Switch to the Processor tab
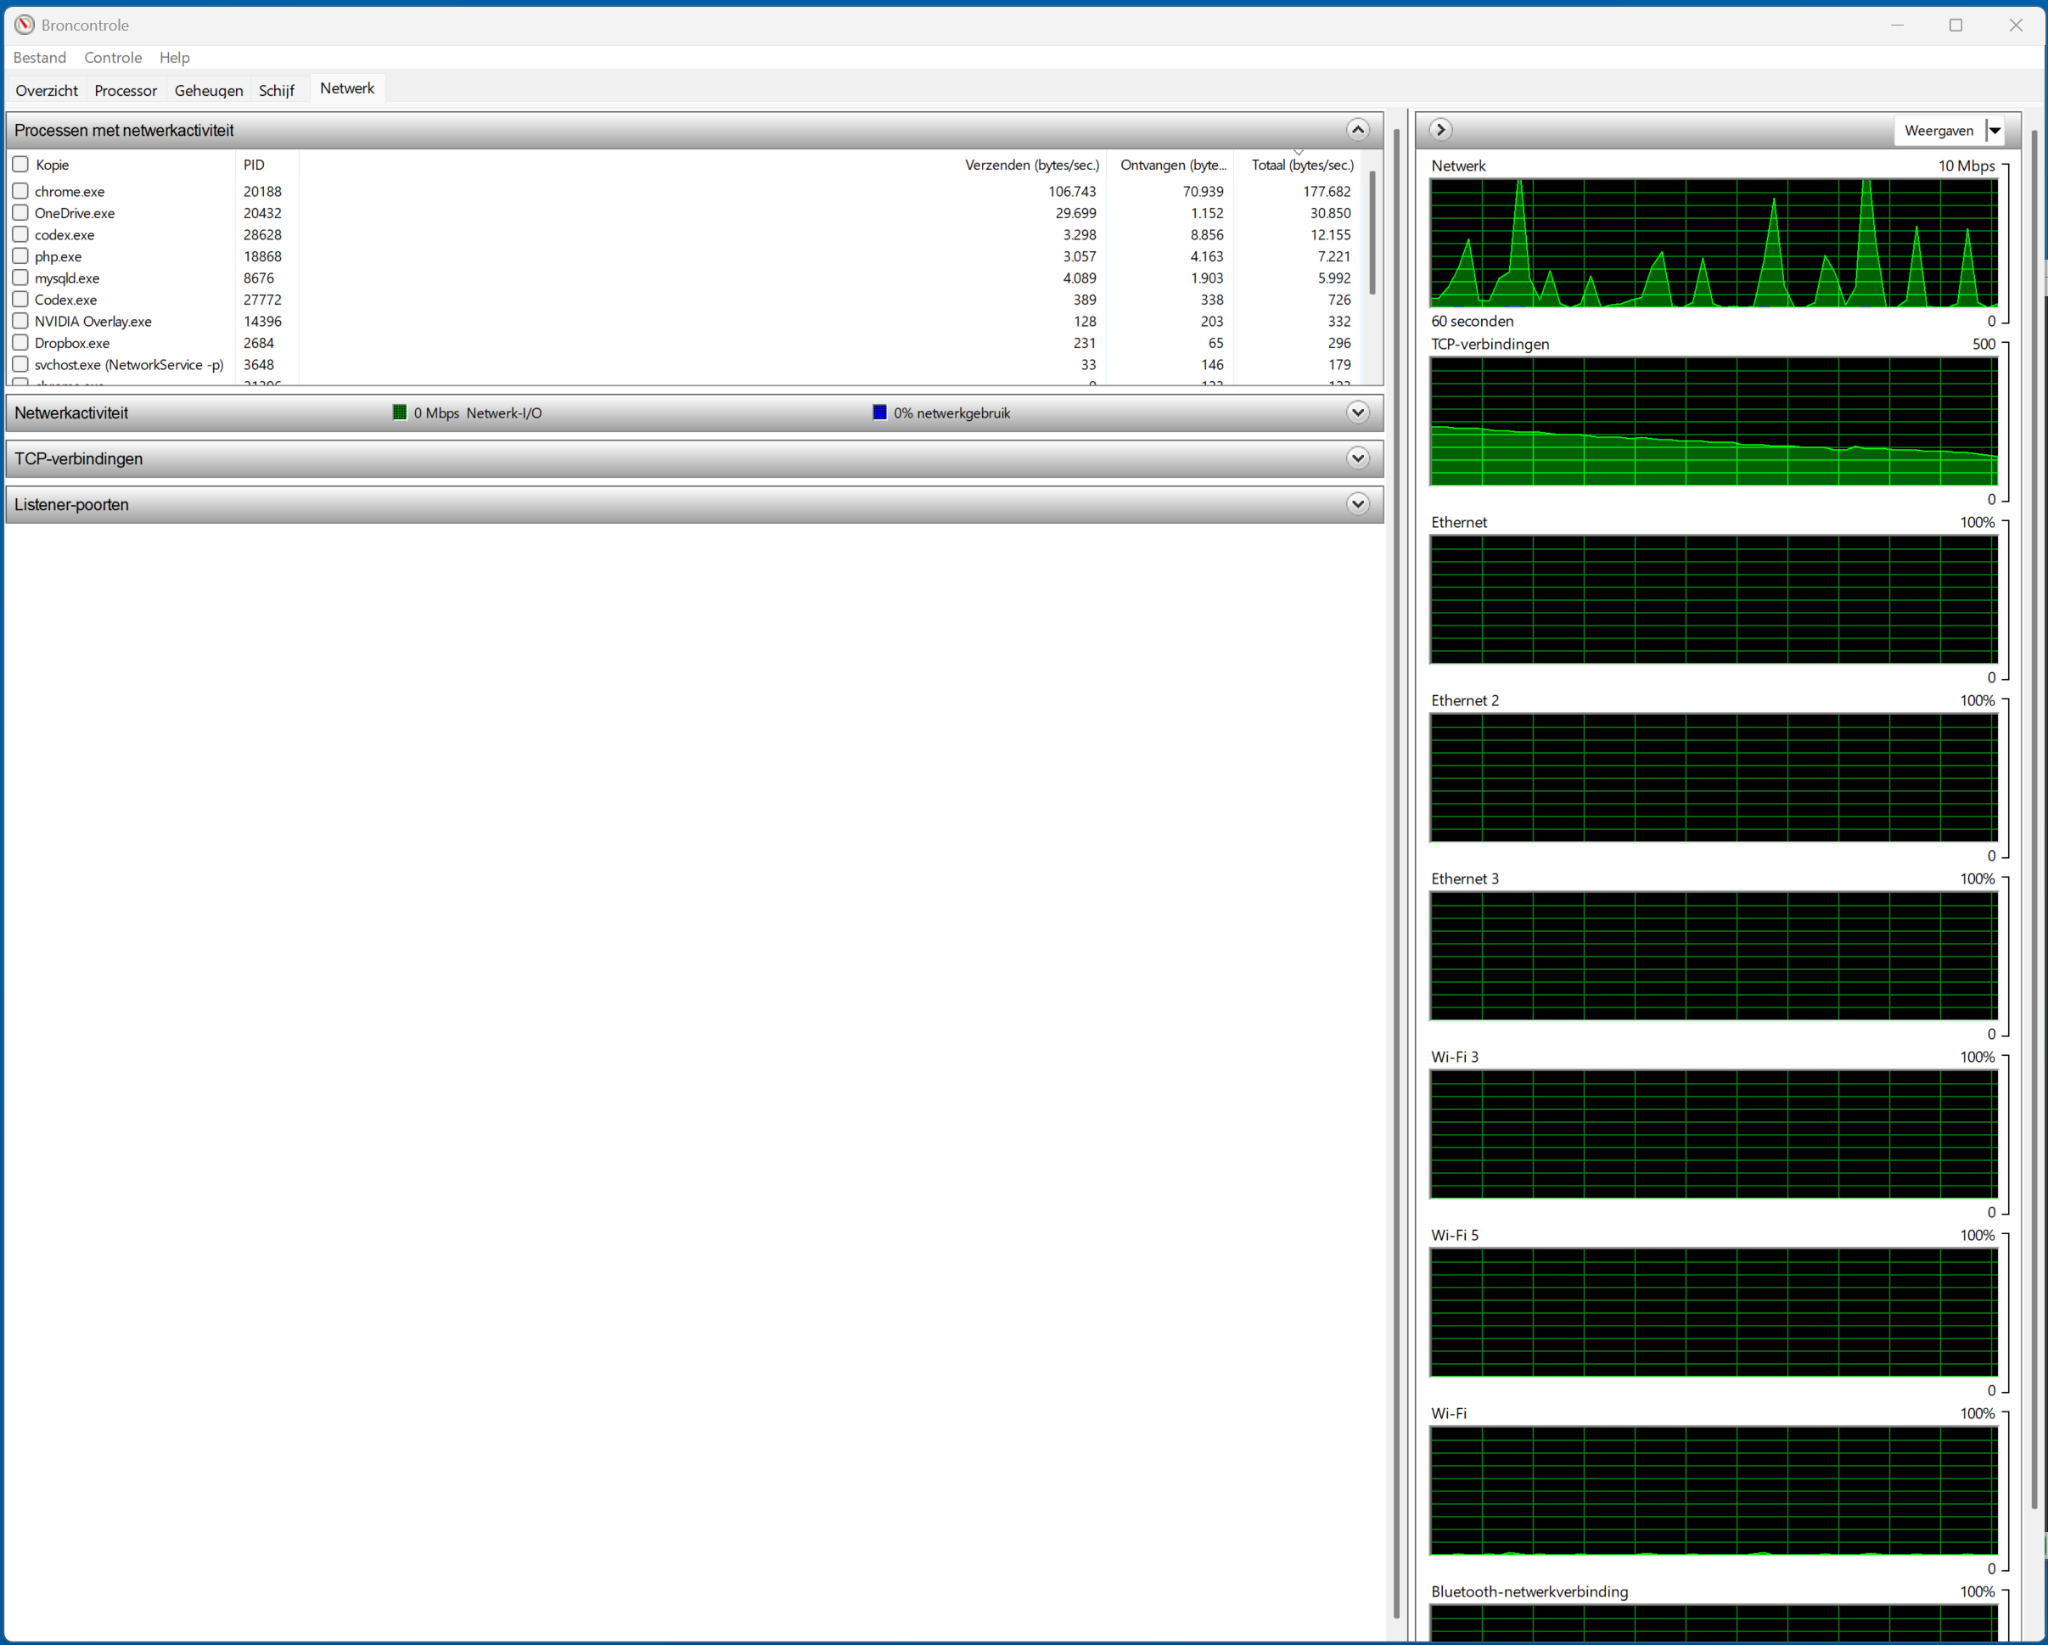The image size is (2048, 1645). tap(126, 91)
